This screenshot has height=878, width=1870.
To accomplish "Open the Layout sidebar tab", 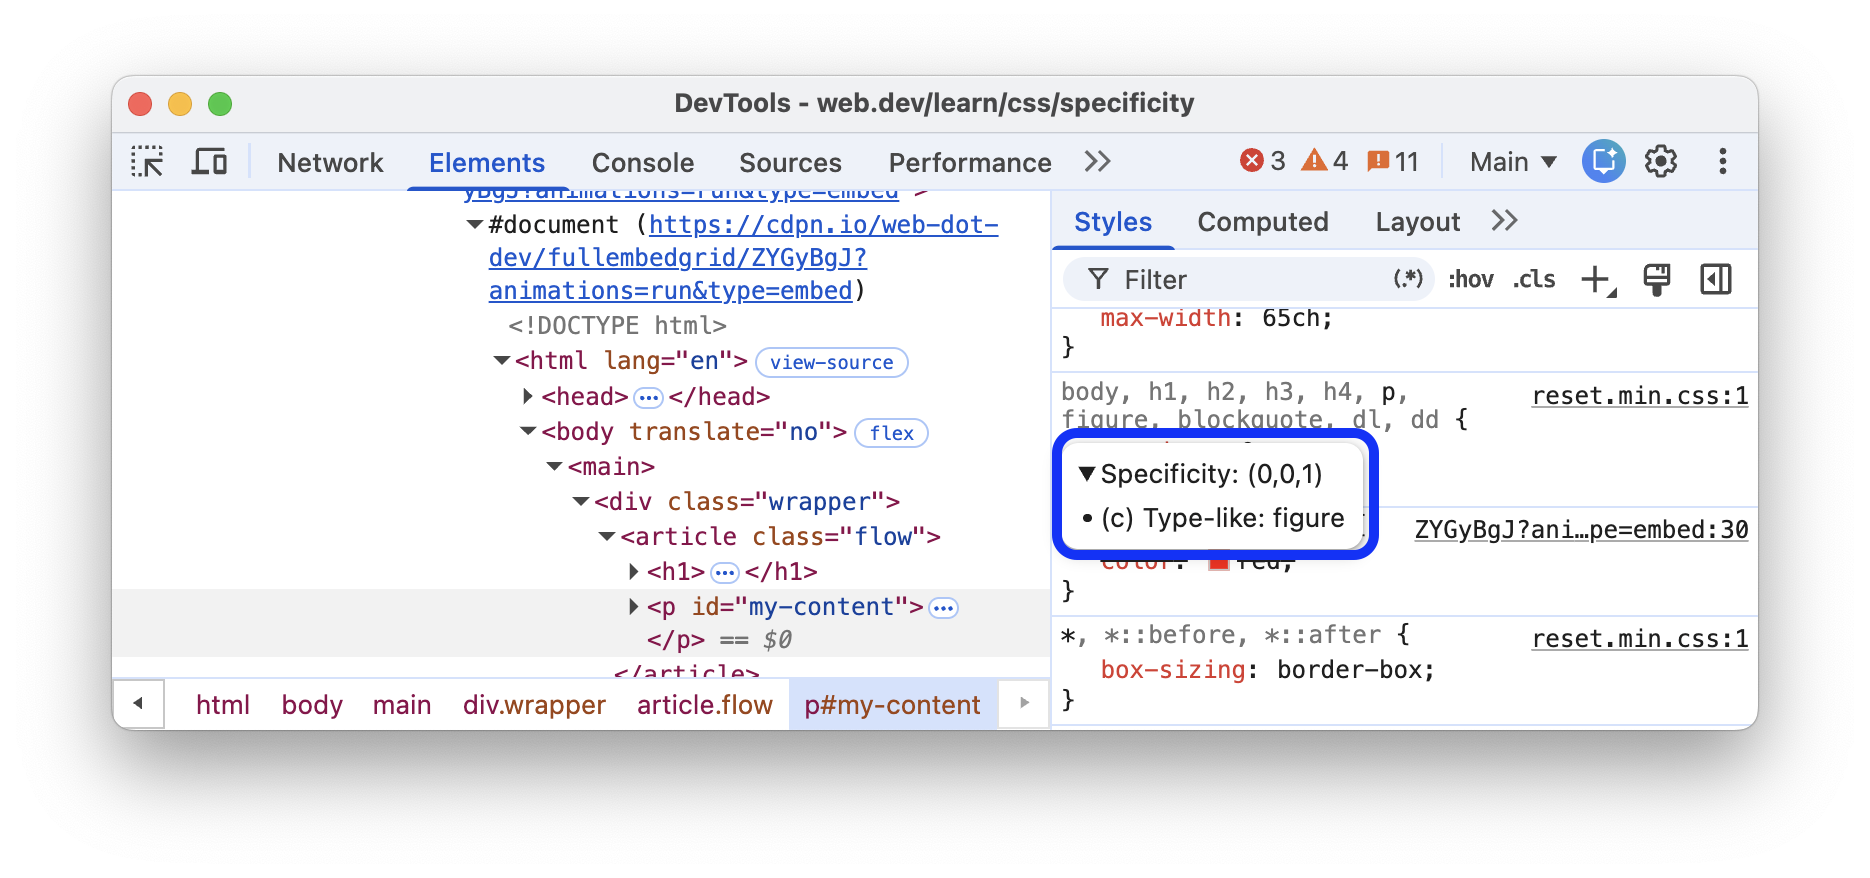I will [x=1418, y=222].
